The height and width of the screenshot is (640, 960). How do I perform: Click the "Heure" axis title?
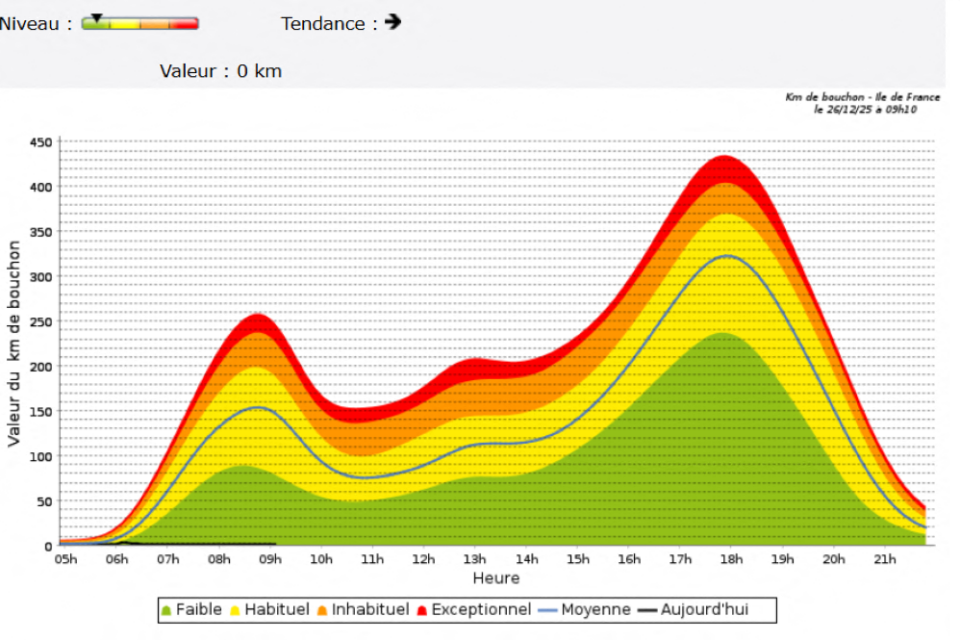pyautogui.click(x=496, y=578)
